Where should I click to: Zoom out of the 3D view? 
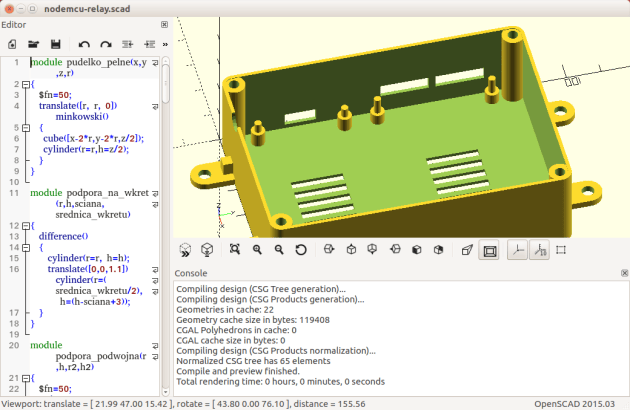pyautogui.click(x=279, y=250)
